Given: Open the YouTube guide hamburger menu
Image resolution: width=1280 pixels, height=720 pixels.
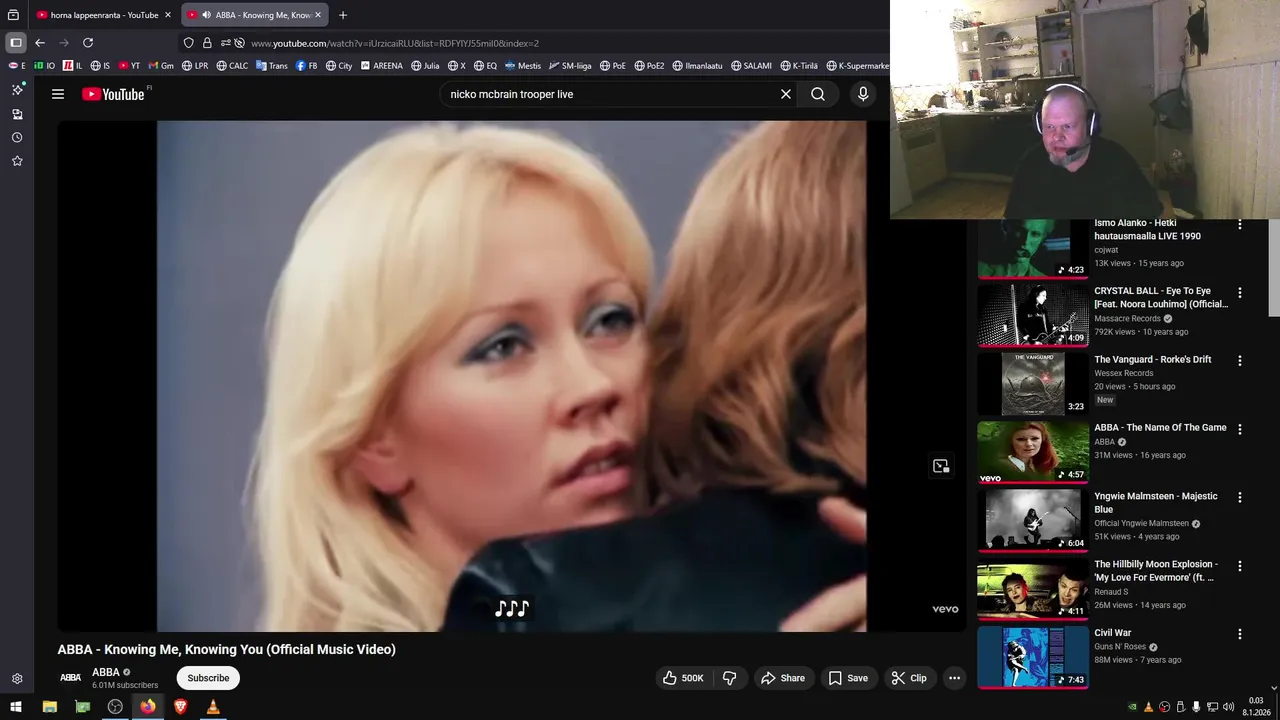Looking at the screenshot, I should (58, 94).
